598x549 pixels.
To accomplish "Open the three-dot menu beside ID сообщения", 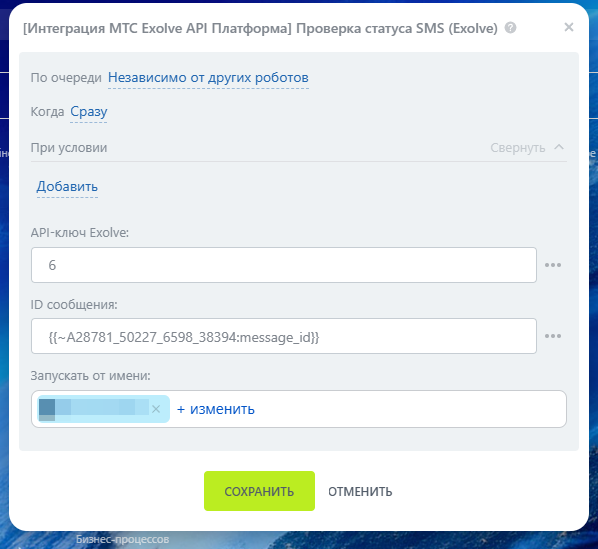I will coord(553,336).
